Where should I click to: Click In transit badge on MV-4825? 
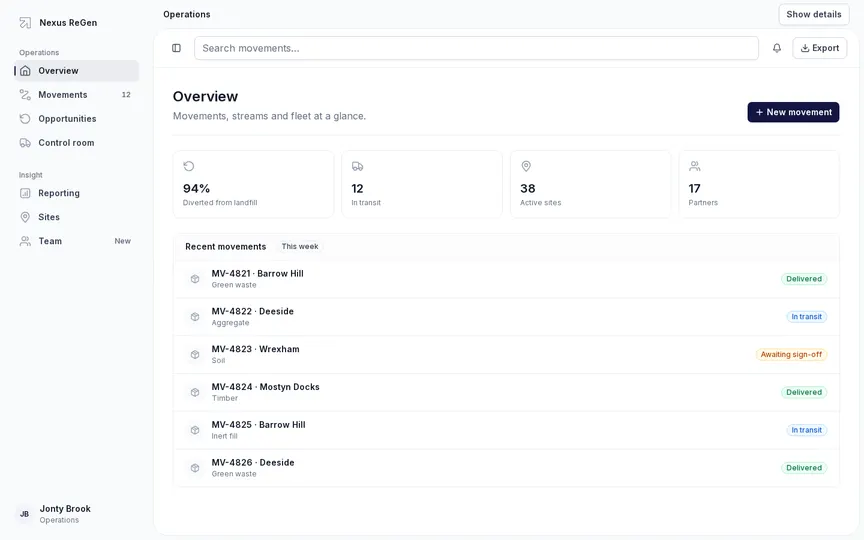coord(806,430)
